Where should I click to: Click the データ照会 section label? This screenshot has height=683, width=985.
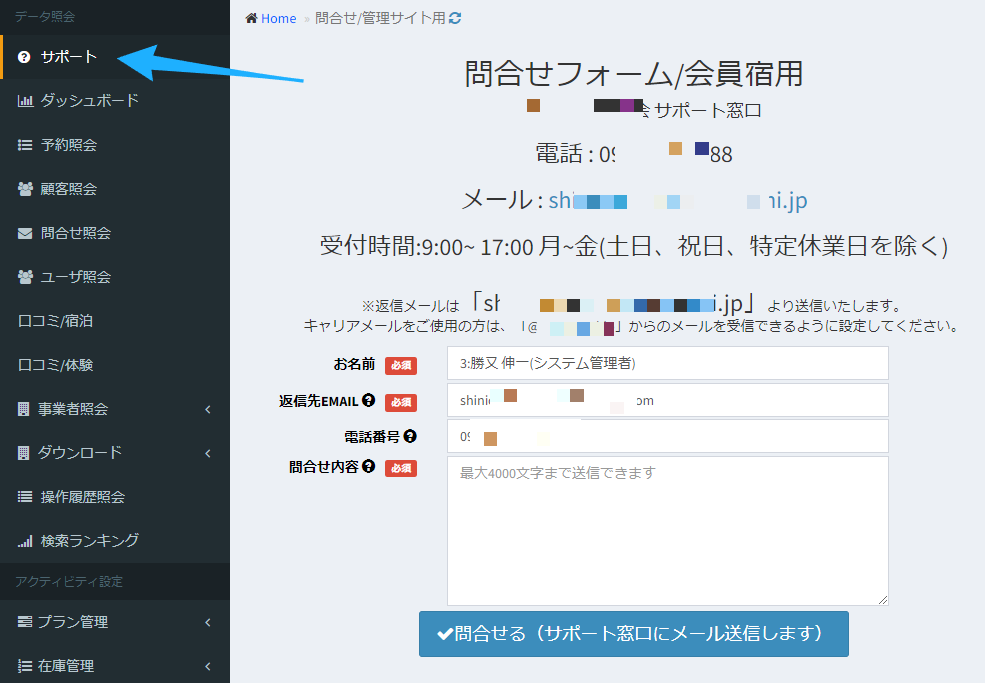click(45, 17)
